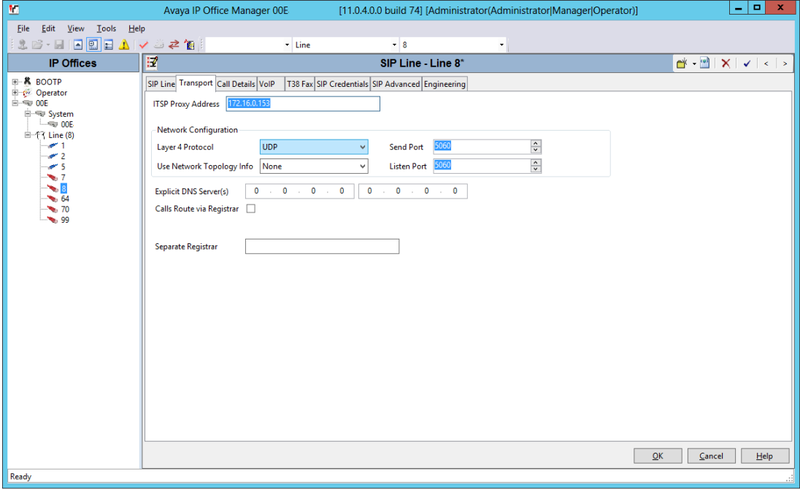
Task: Show error pane yellow warning icon
Action: (124, 45)
